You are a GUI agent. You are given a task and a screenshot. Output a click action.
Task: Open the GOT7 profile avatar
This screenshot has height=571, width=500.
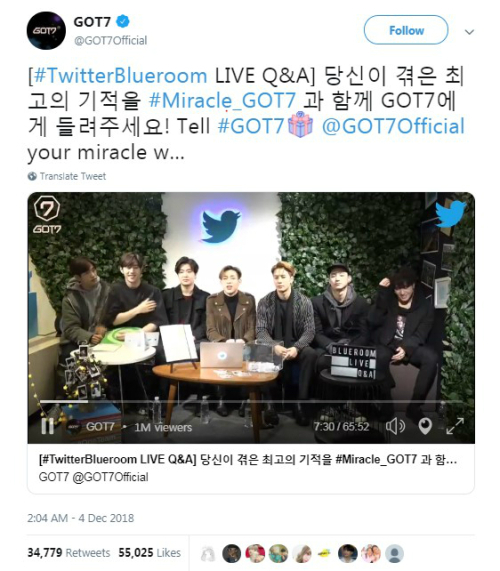[46, 31]
